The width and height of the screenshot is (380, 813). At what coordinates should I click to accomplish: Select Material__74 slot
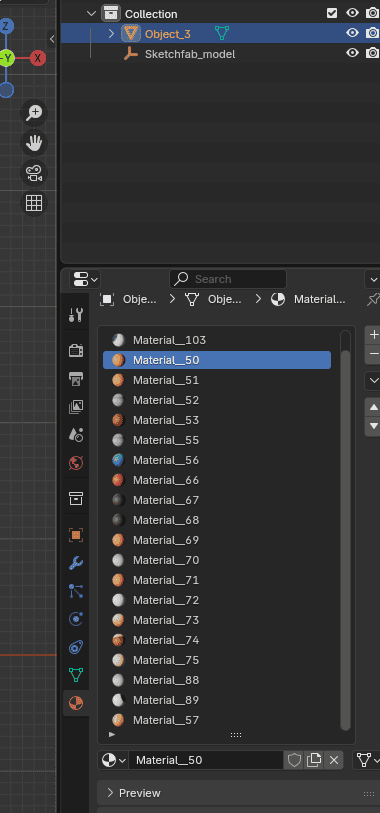coord(217,640)
